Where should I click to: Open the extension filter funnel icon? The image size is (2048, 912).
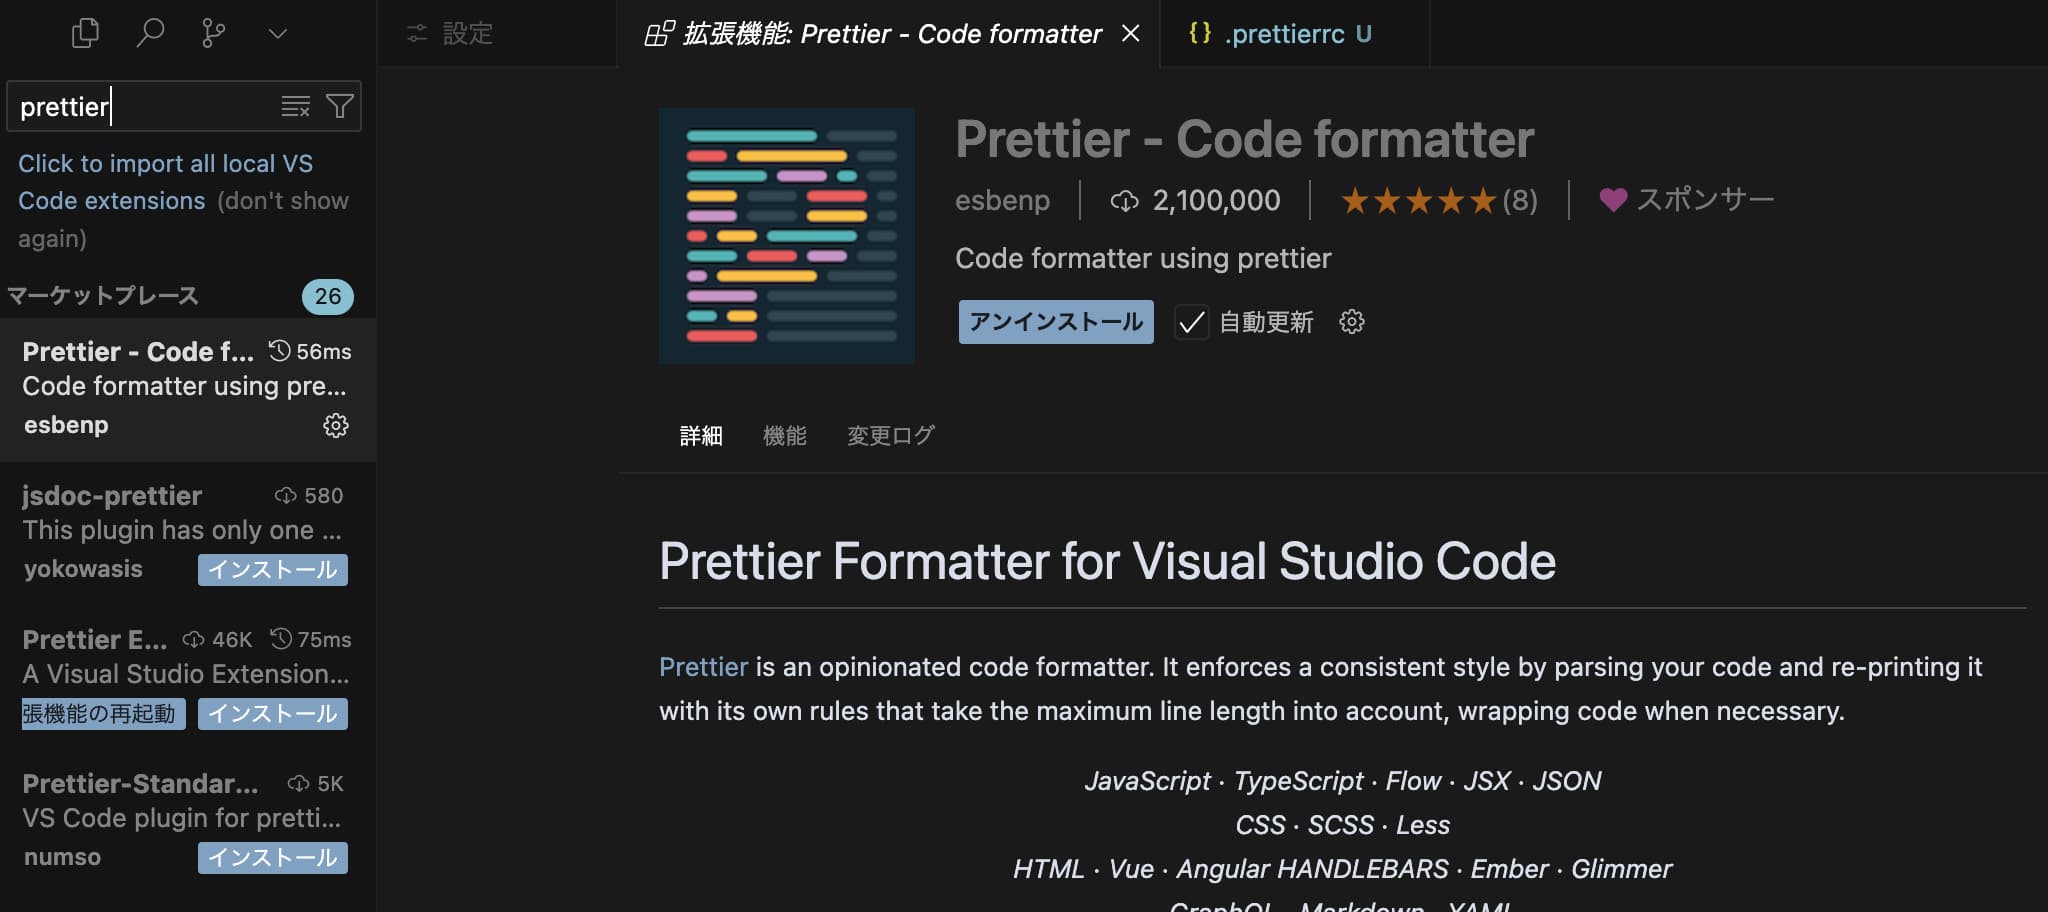(x=340, y=106)
